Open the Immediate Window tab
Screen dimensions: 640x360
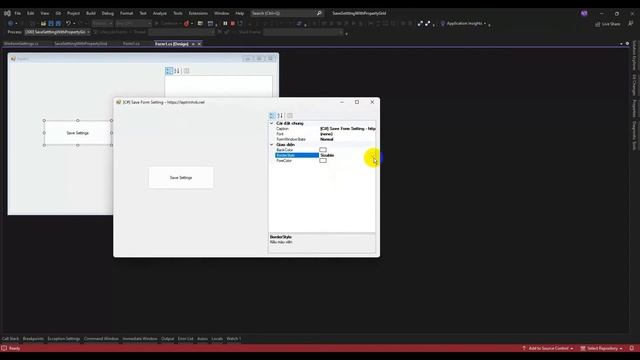(140, 339)
